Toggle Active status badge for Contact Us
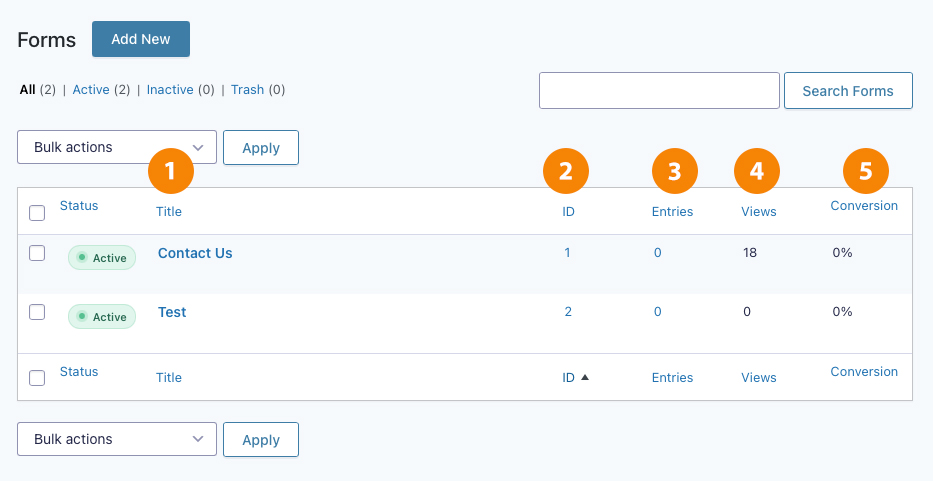Screen dimensions: 933x481 [x=102, y=258]
